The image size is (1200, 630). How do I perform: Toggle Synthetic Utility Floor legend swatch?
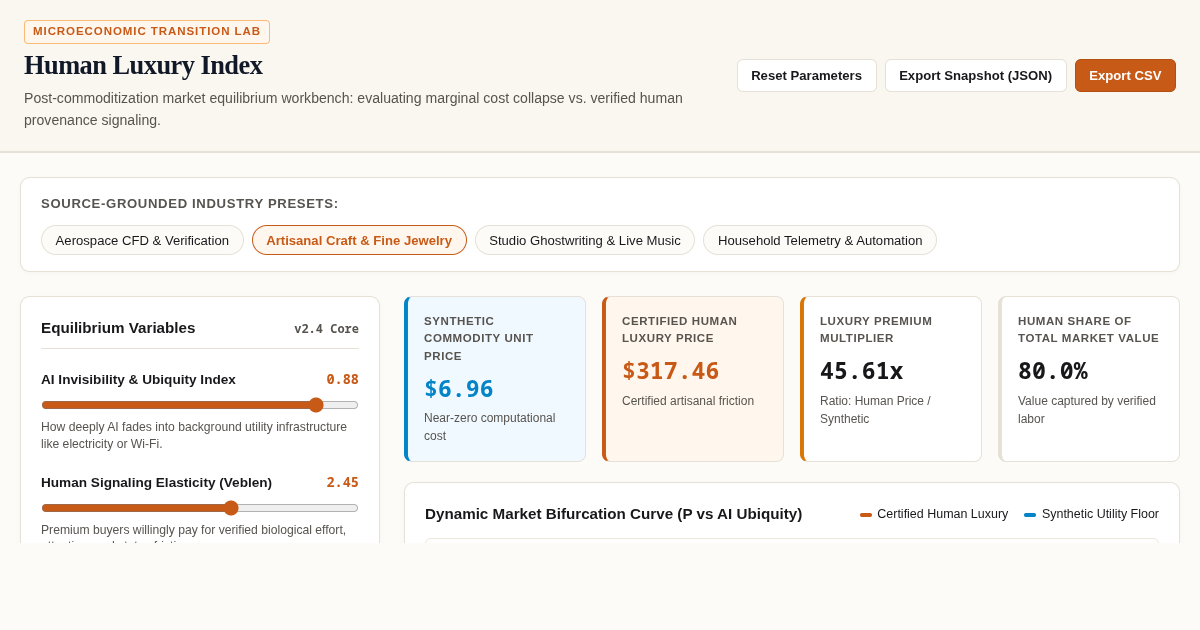(x=1030, y=514)
